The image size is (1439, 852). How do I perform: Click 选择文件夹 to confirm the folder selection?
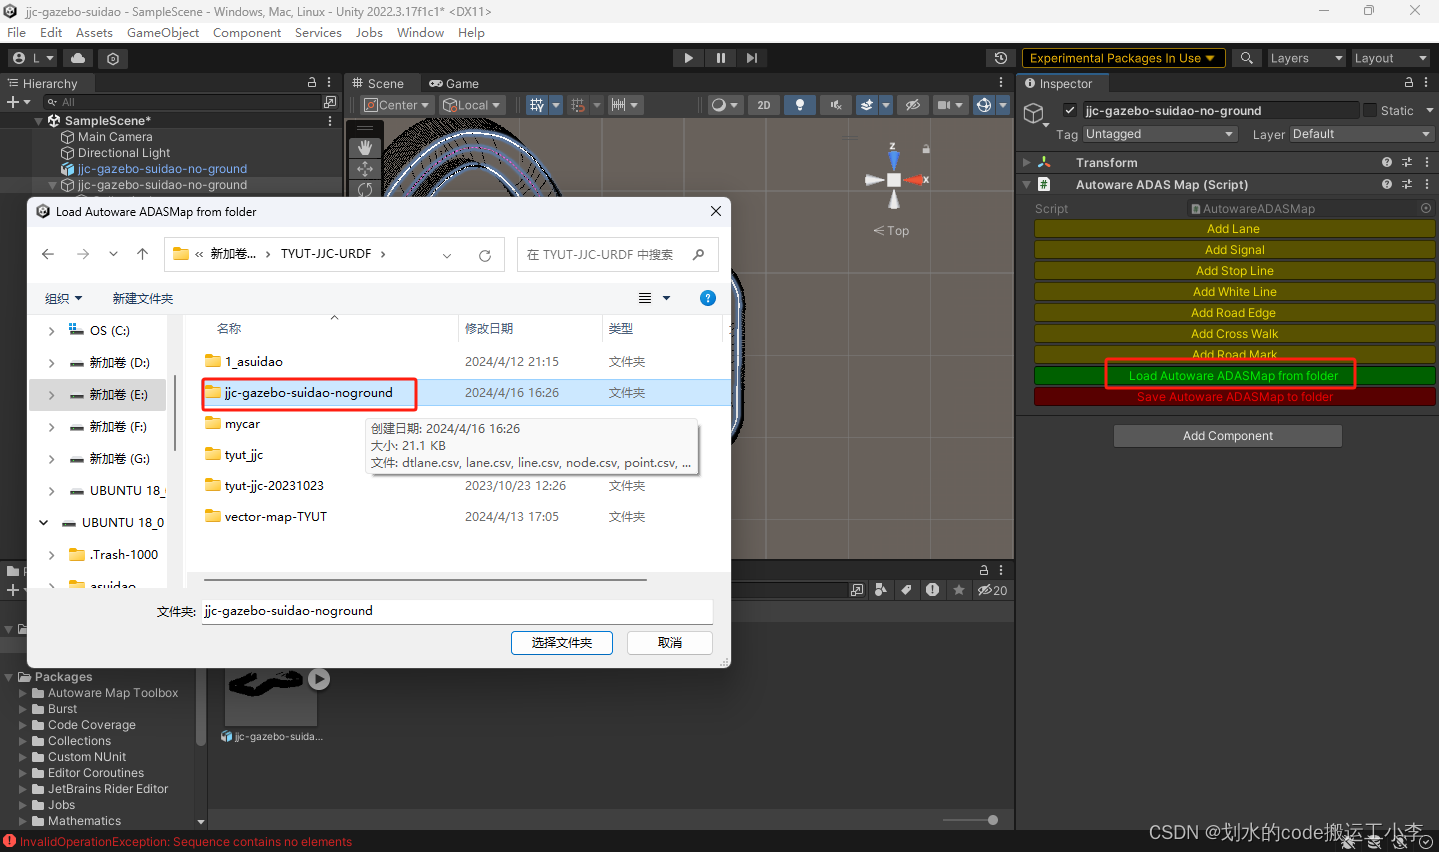click(x=561, y=643)
